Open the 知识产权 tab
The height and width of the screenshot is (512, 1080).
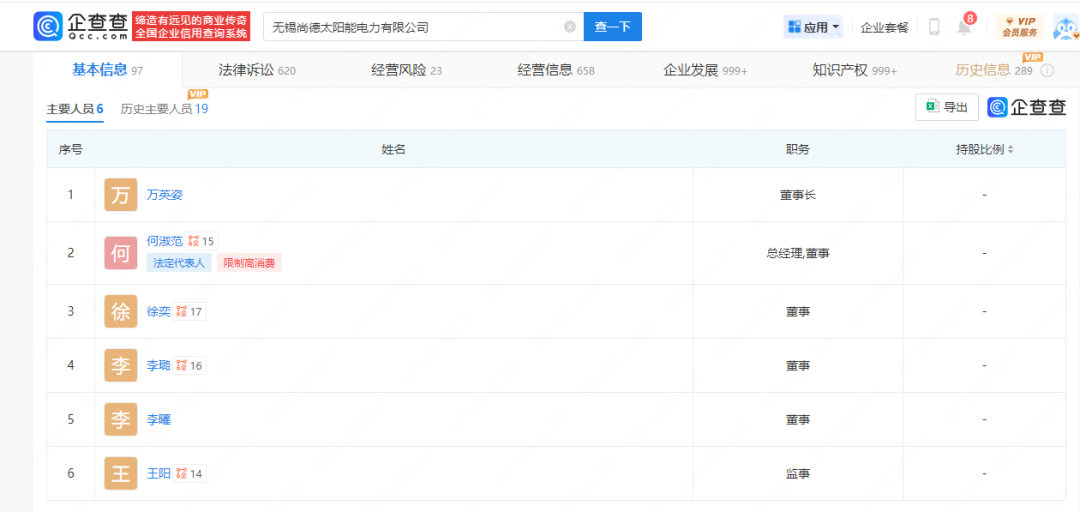(x=854, y=70)
